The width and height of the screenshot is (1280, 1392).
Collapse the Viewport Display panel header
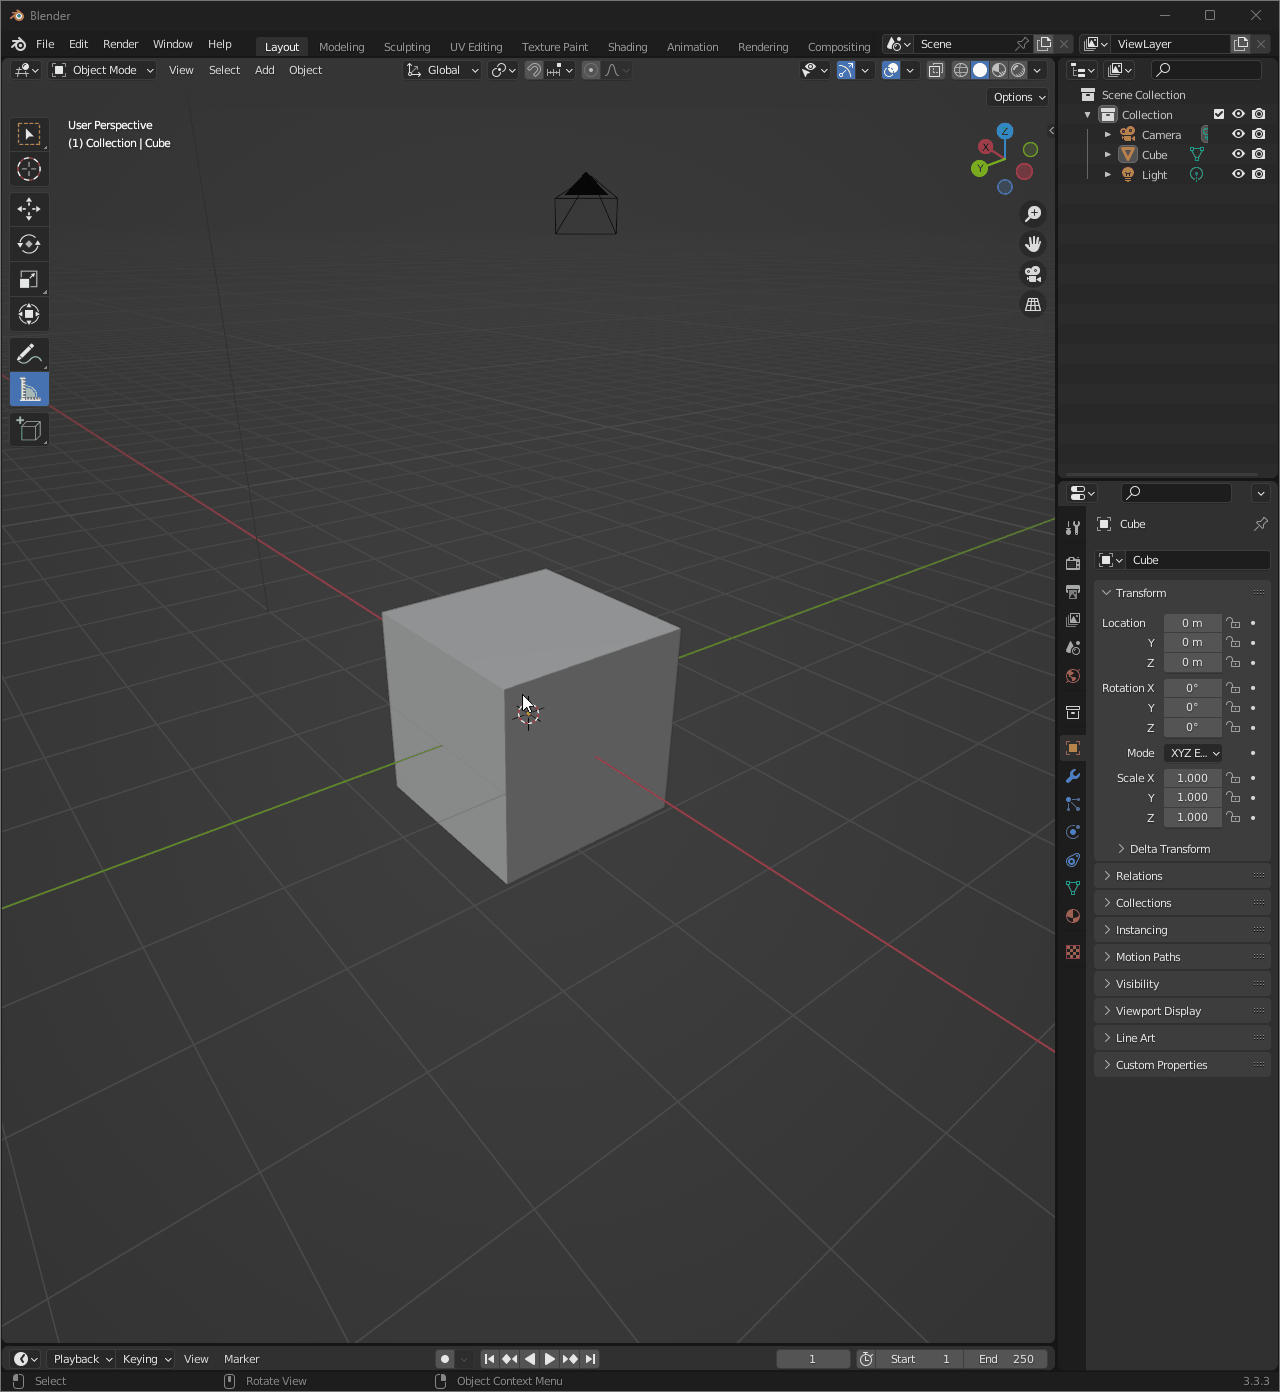[1157, 1010]
